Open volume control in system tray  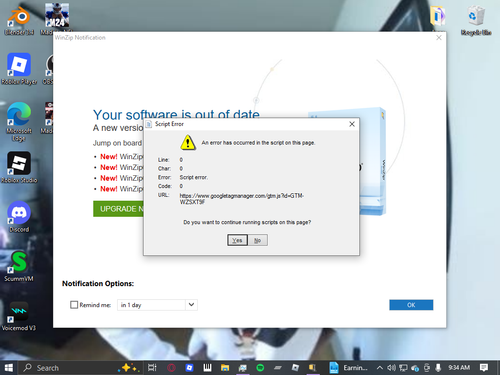point(391,368)
